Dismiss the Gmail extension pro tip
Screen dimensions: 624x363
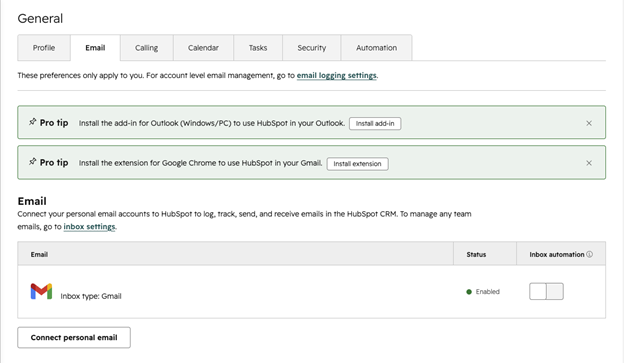(x=589, y=163)
